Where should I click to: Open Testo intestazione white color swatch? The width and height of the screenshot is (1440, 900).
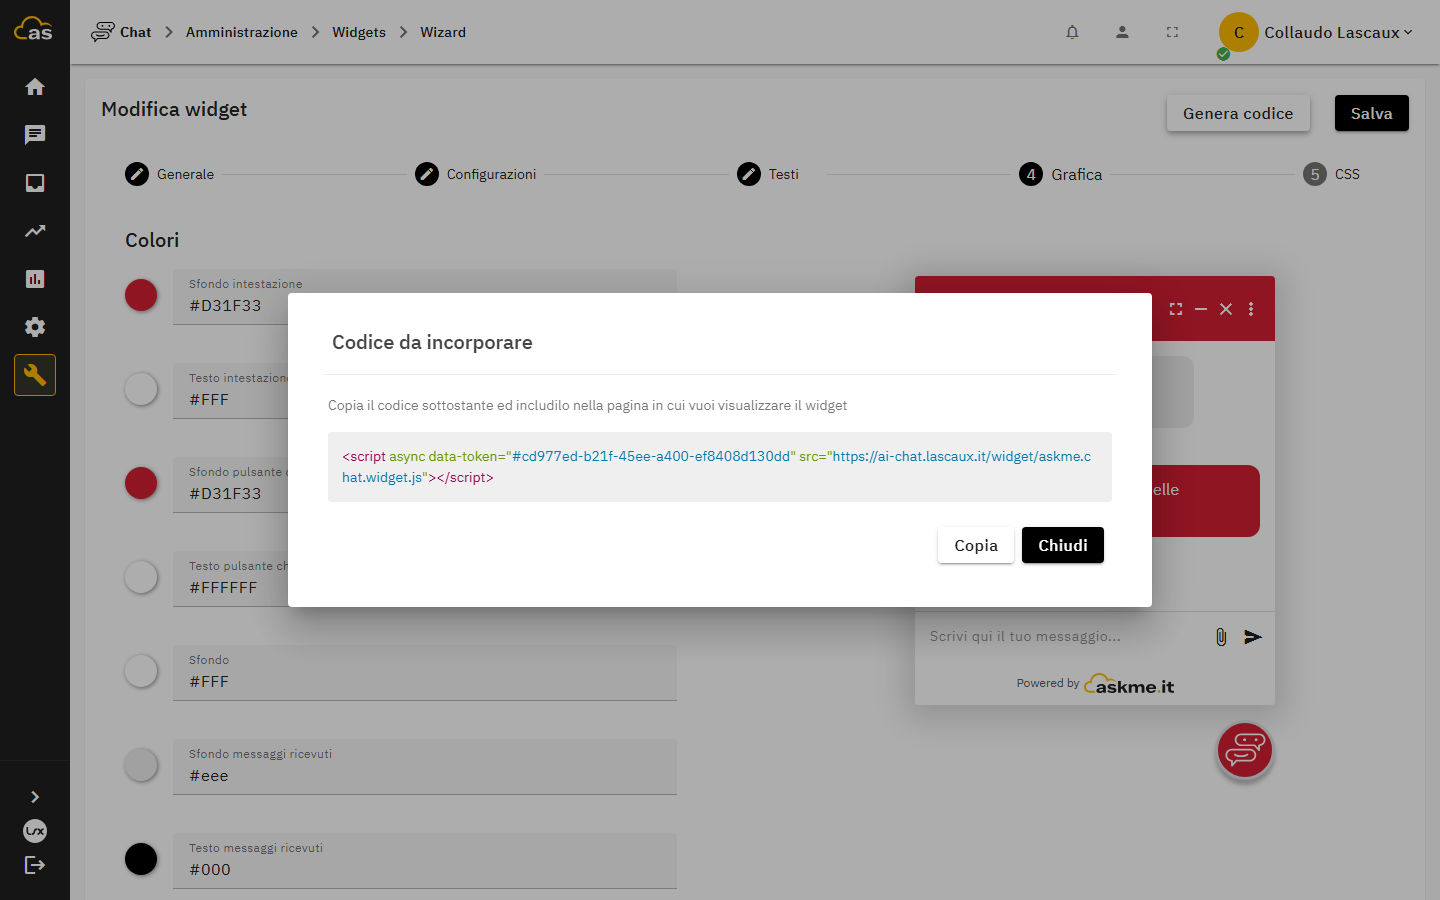tap(141, 389)
